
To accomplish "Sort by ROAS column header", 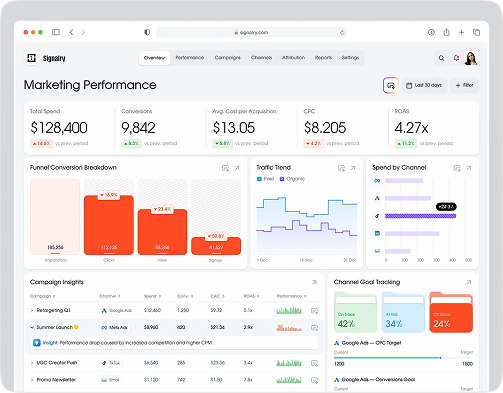I will click(x=251, y=296).
